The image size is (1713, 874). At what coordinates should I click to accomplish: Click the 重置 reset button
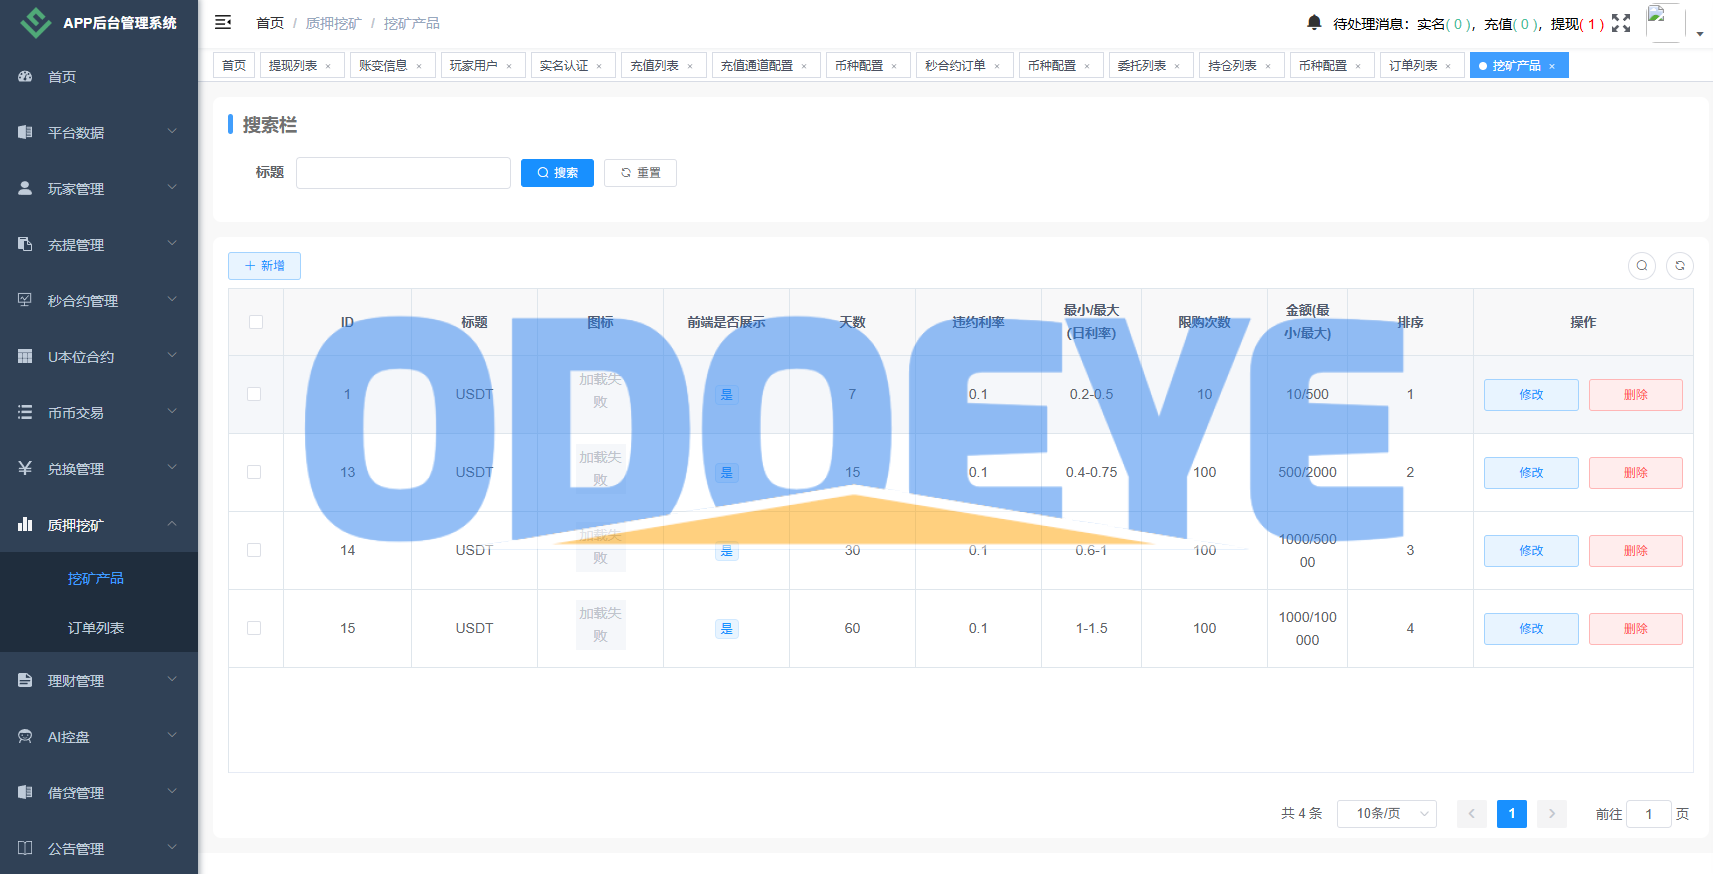tap(640, 173)
